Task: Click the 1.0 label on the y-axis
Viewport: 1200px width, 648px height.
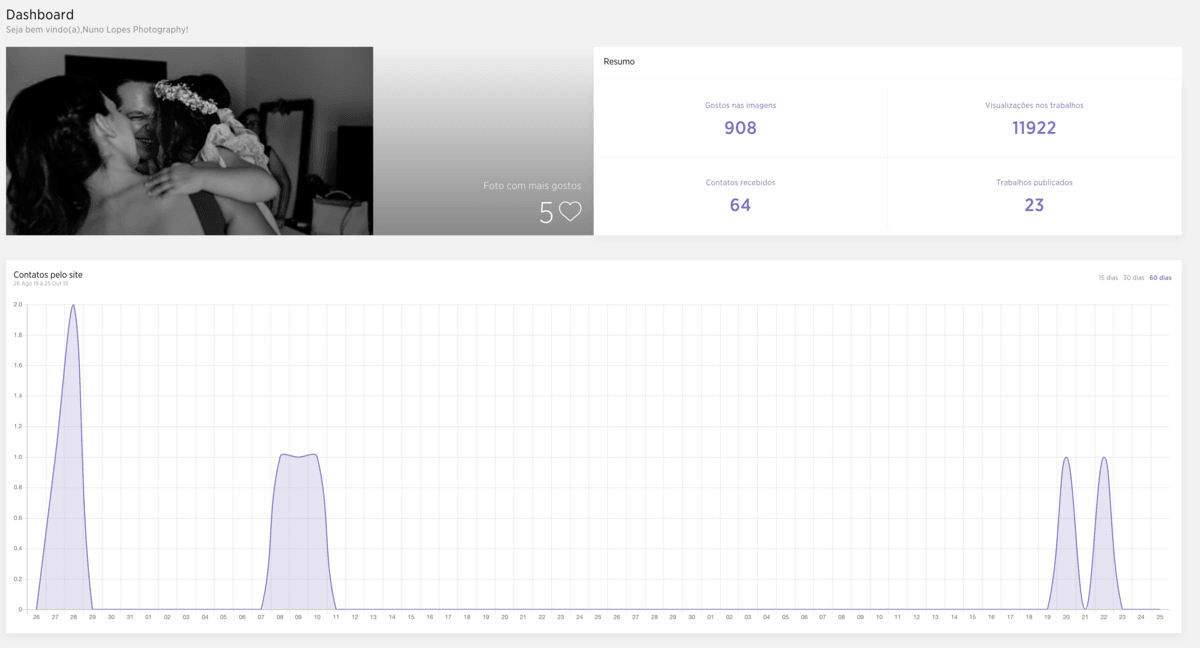Action: pyautogui.click(x=18, y=457)
